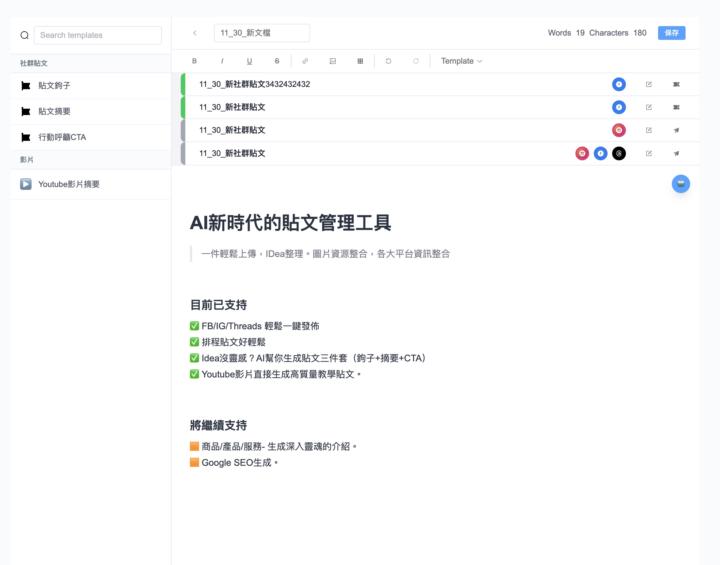Viewport: 720px width, 565px height.
Task: Click the blue 保存 save button
Action: [671, 33]
